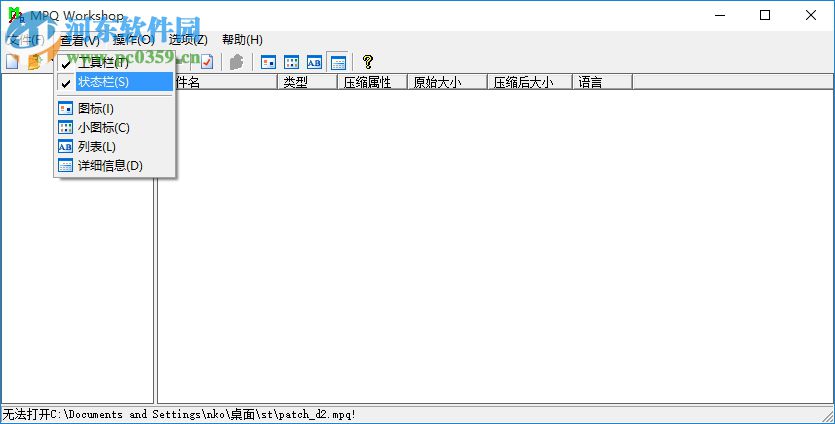This screenshot has width=835, height=424.
Task: Click the yellow question mark help icon
Action: tap(367, 62)
